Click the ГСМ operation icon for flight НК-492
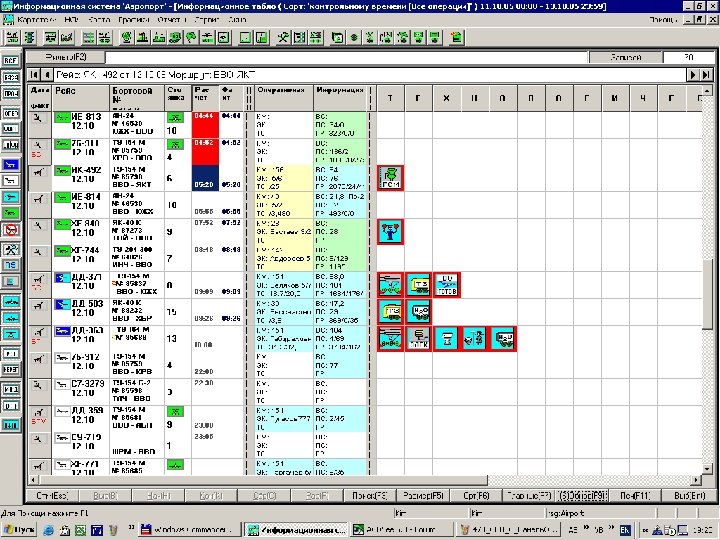The image size is (720, 540). click(390, 178)
